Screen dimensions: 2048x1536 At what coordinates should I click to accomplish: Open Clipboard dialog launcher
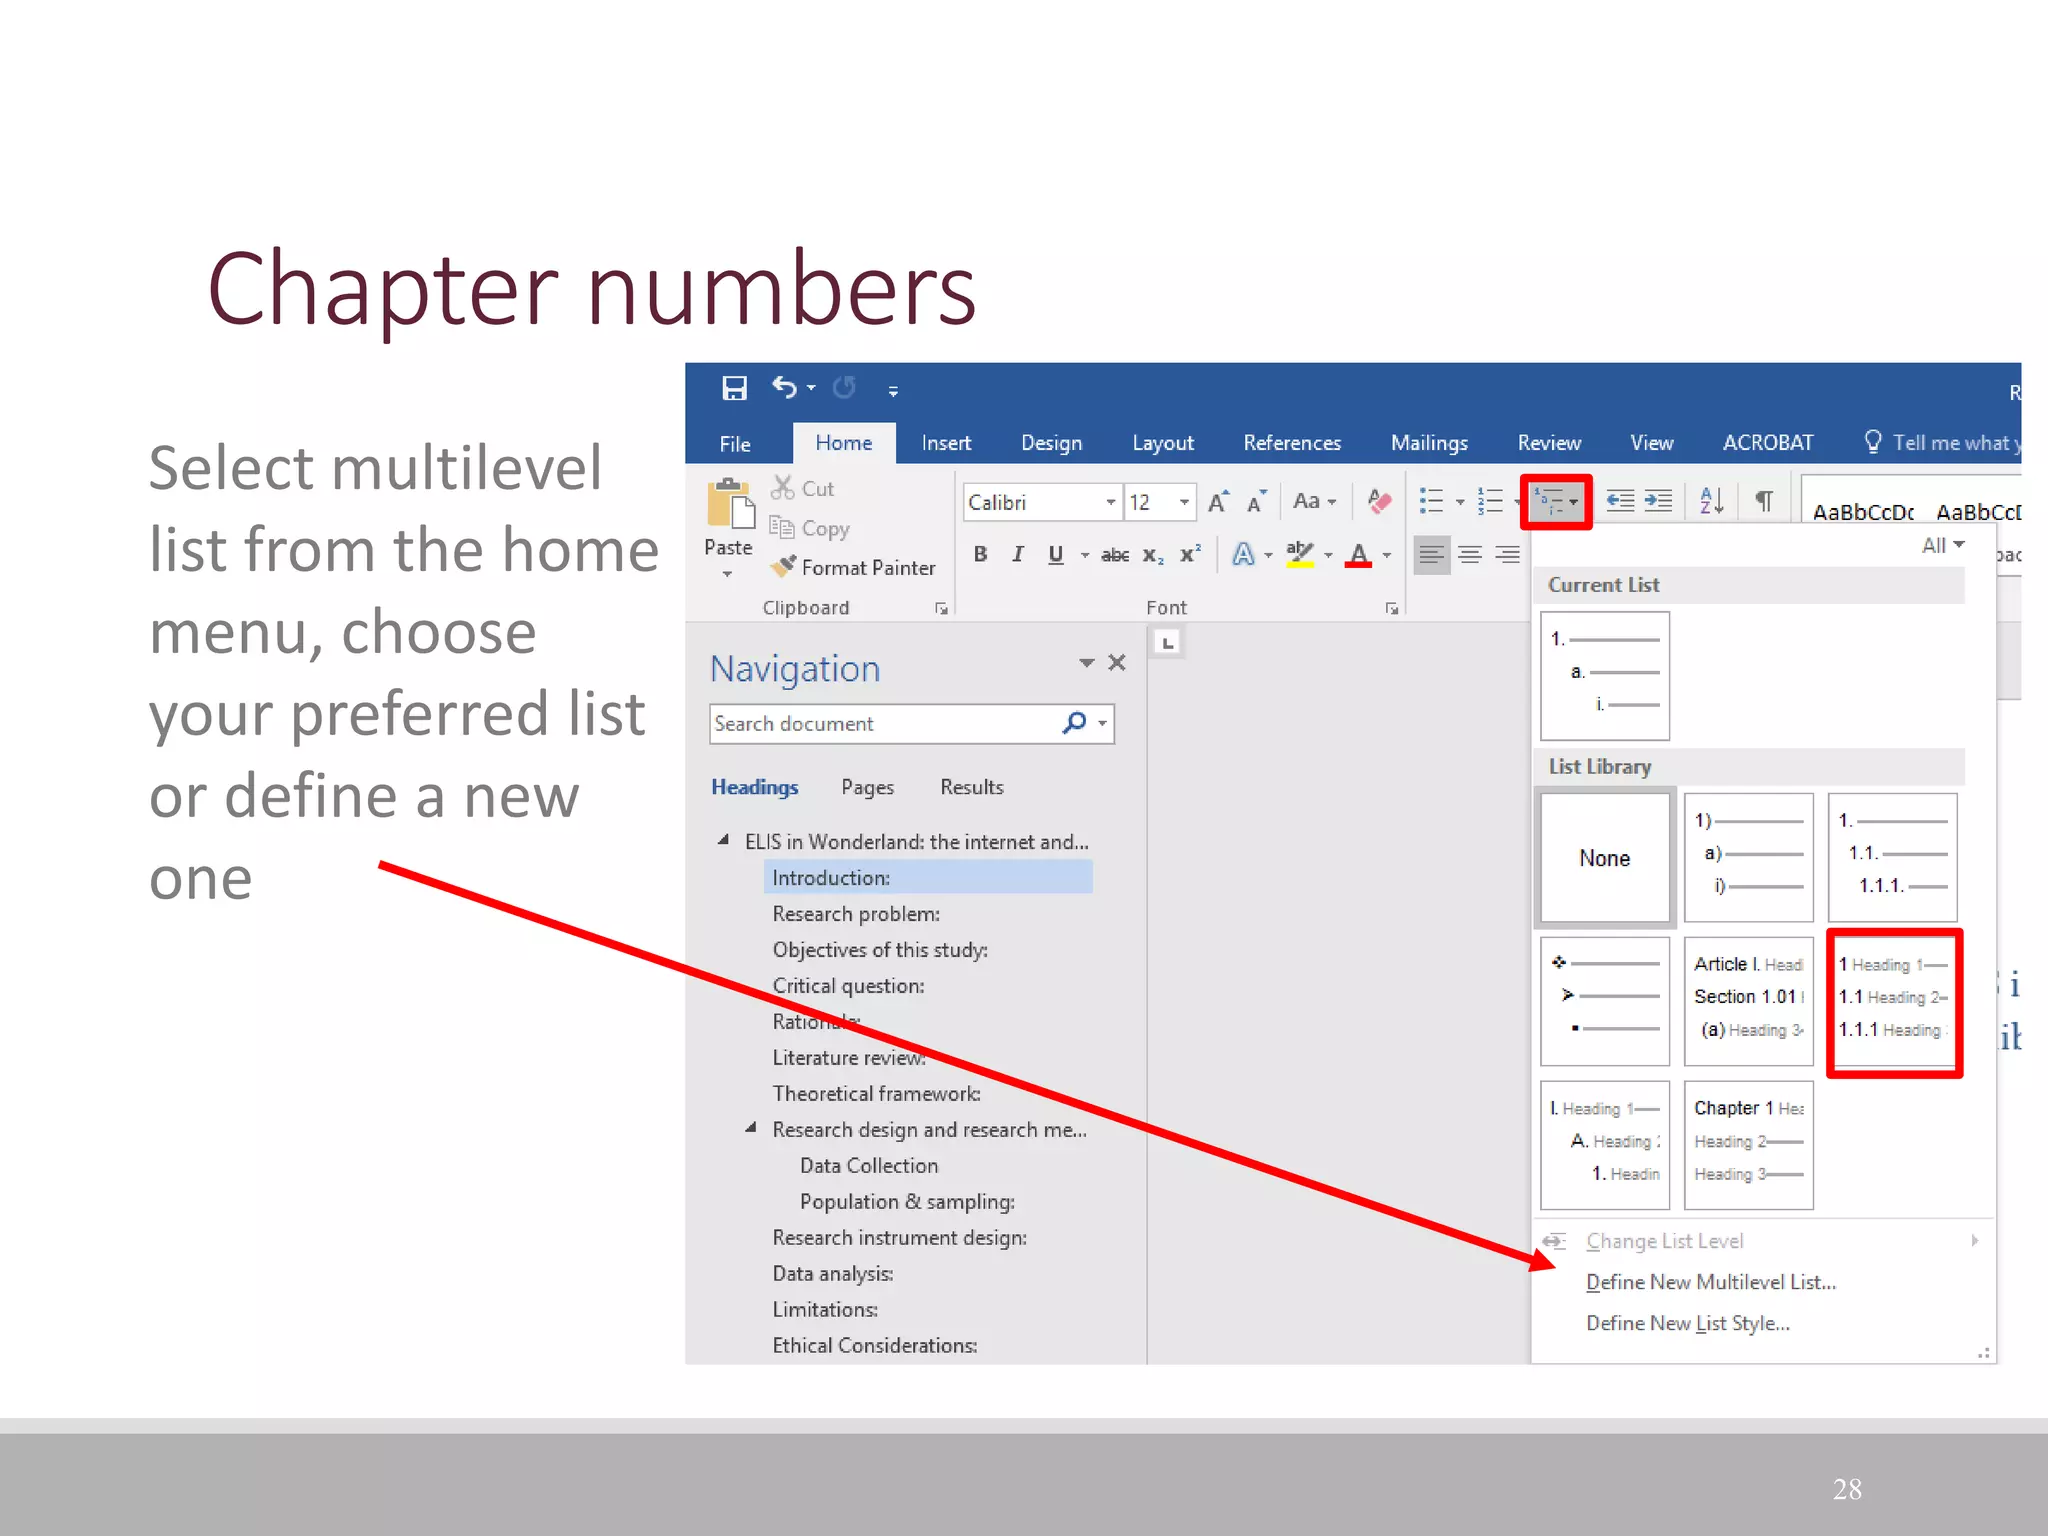coord(941,608)
